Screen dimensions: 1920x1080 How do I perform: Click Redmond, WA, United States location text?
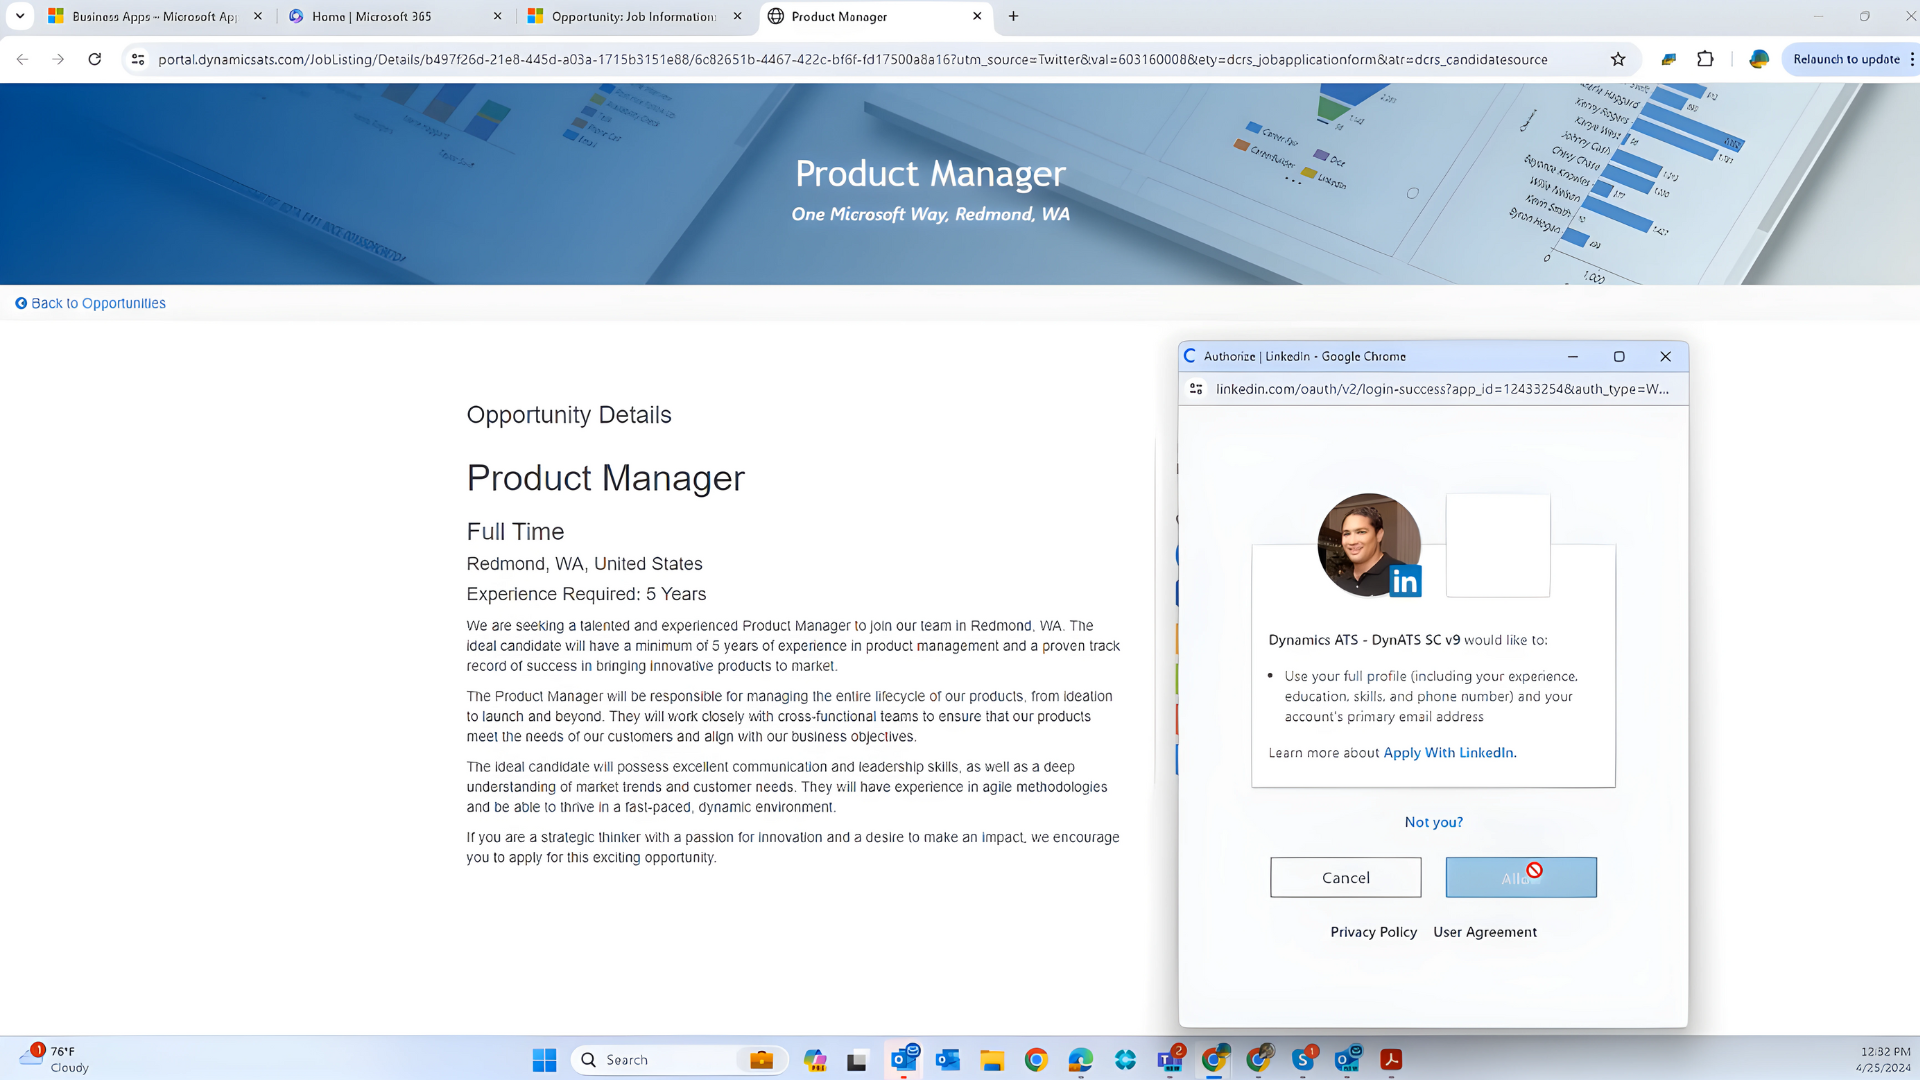584,564
